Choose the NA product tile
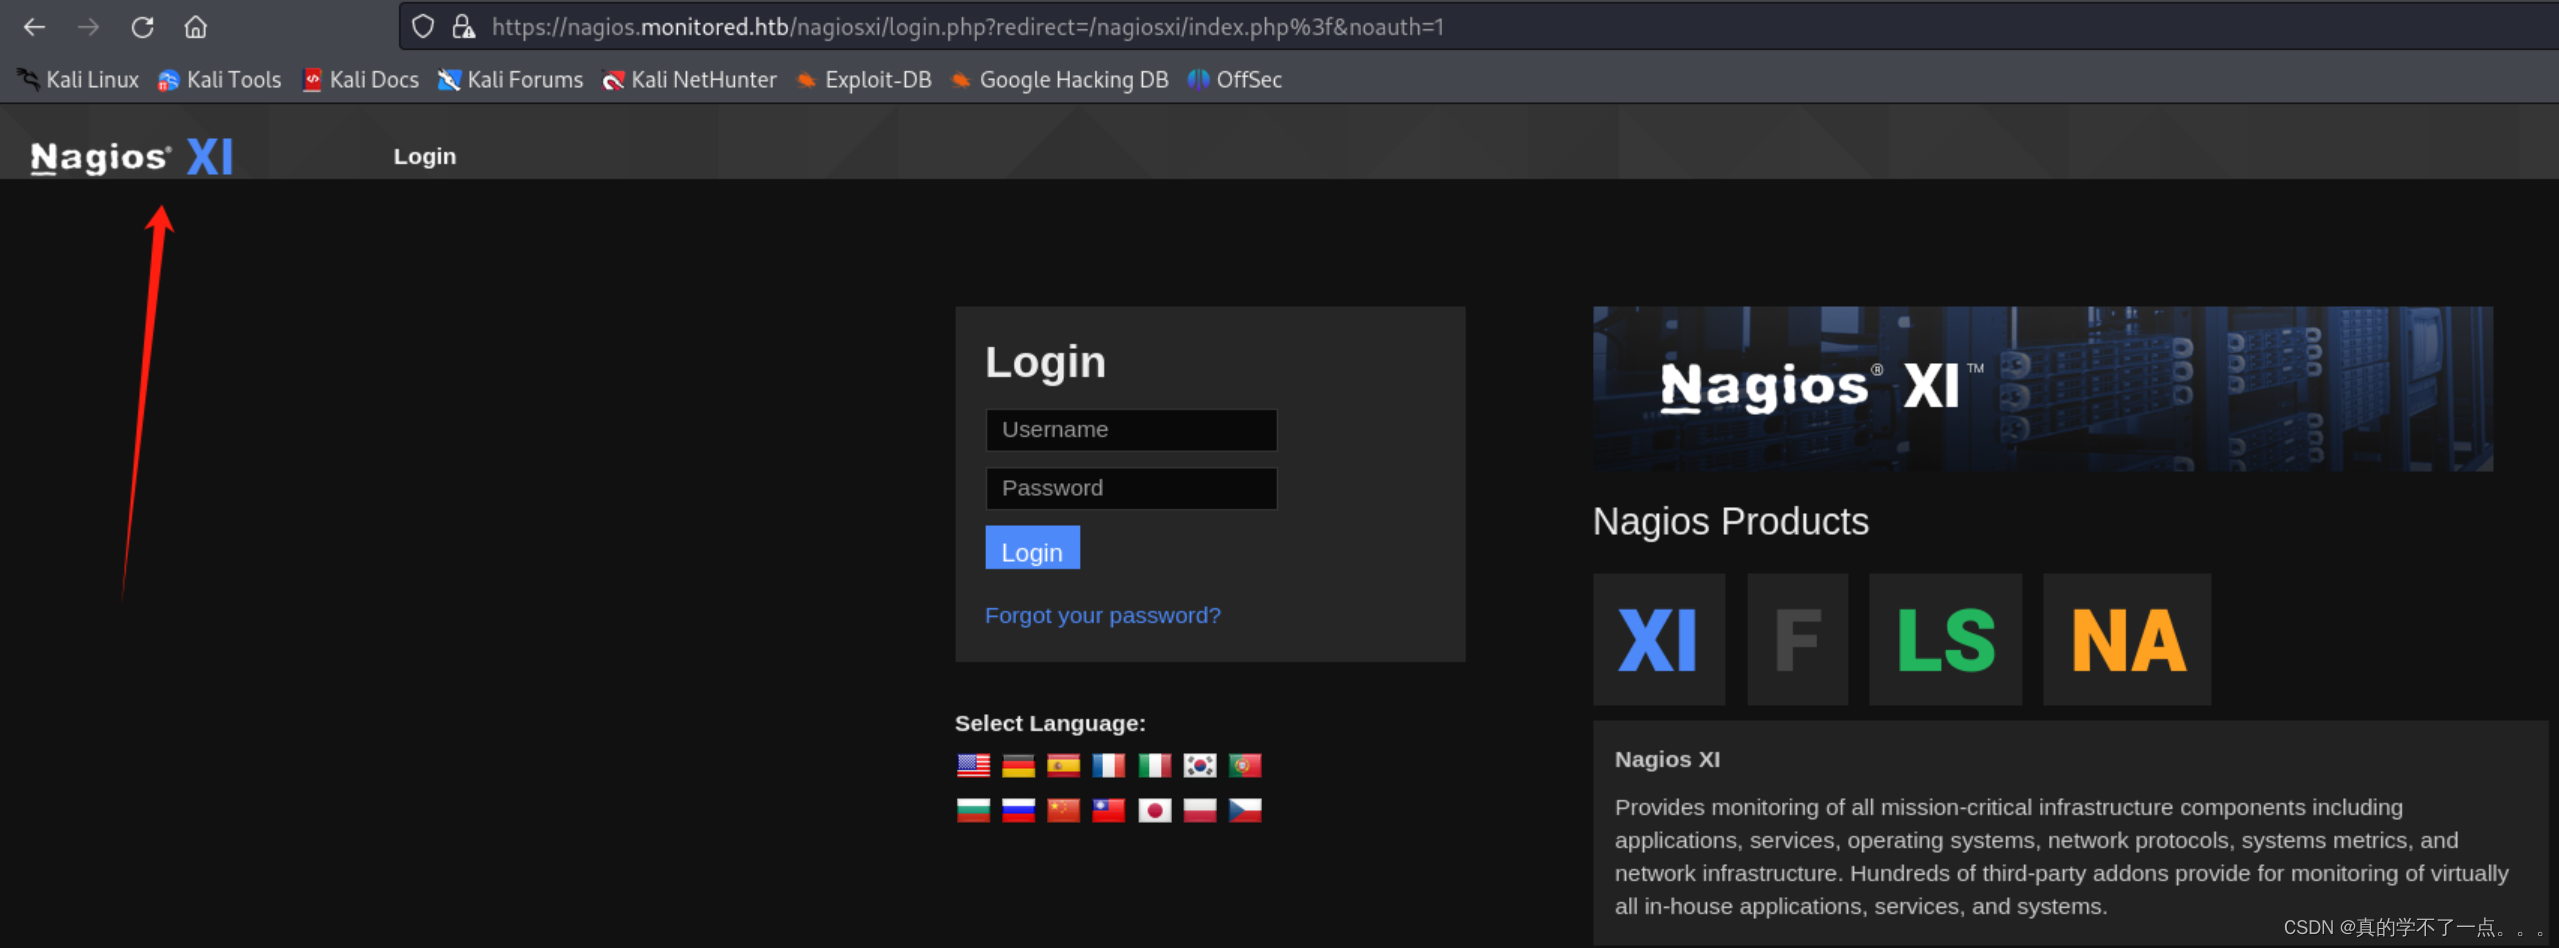2559x948 pixels. [x=2127, y=640]
